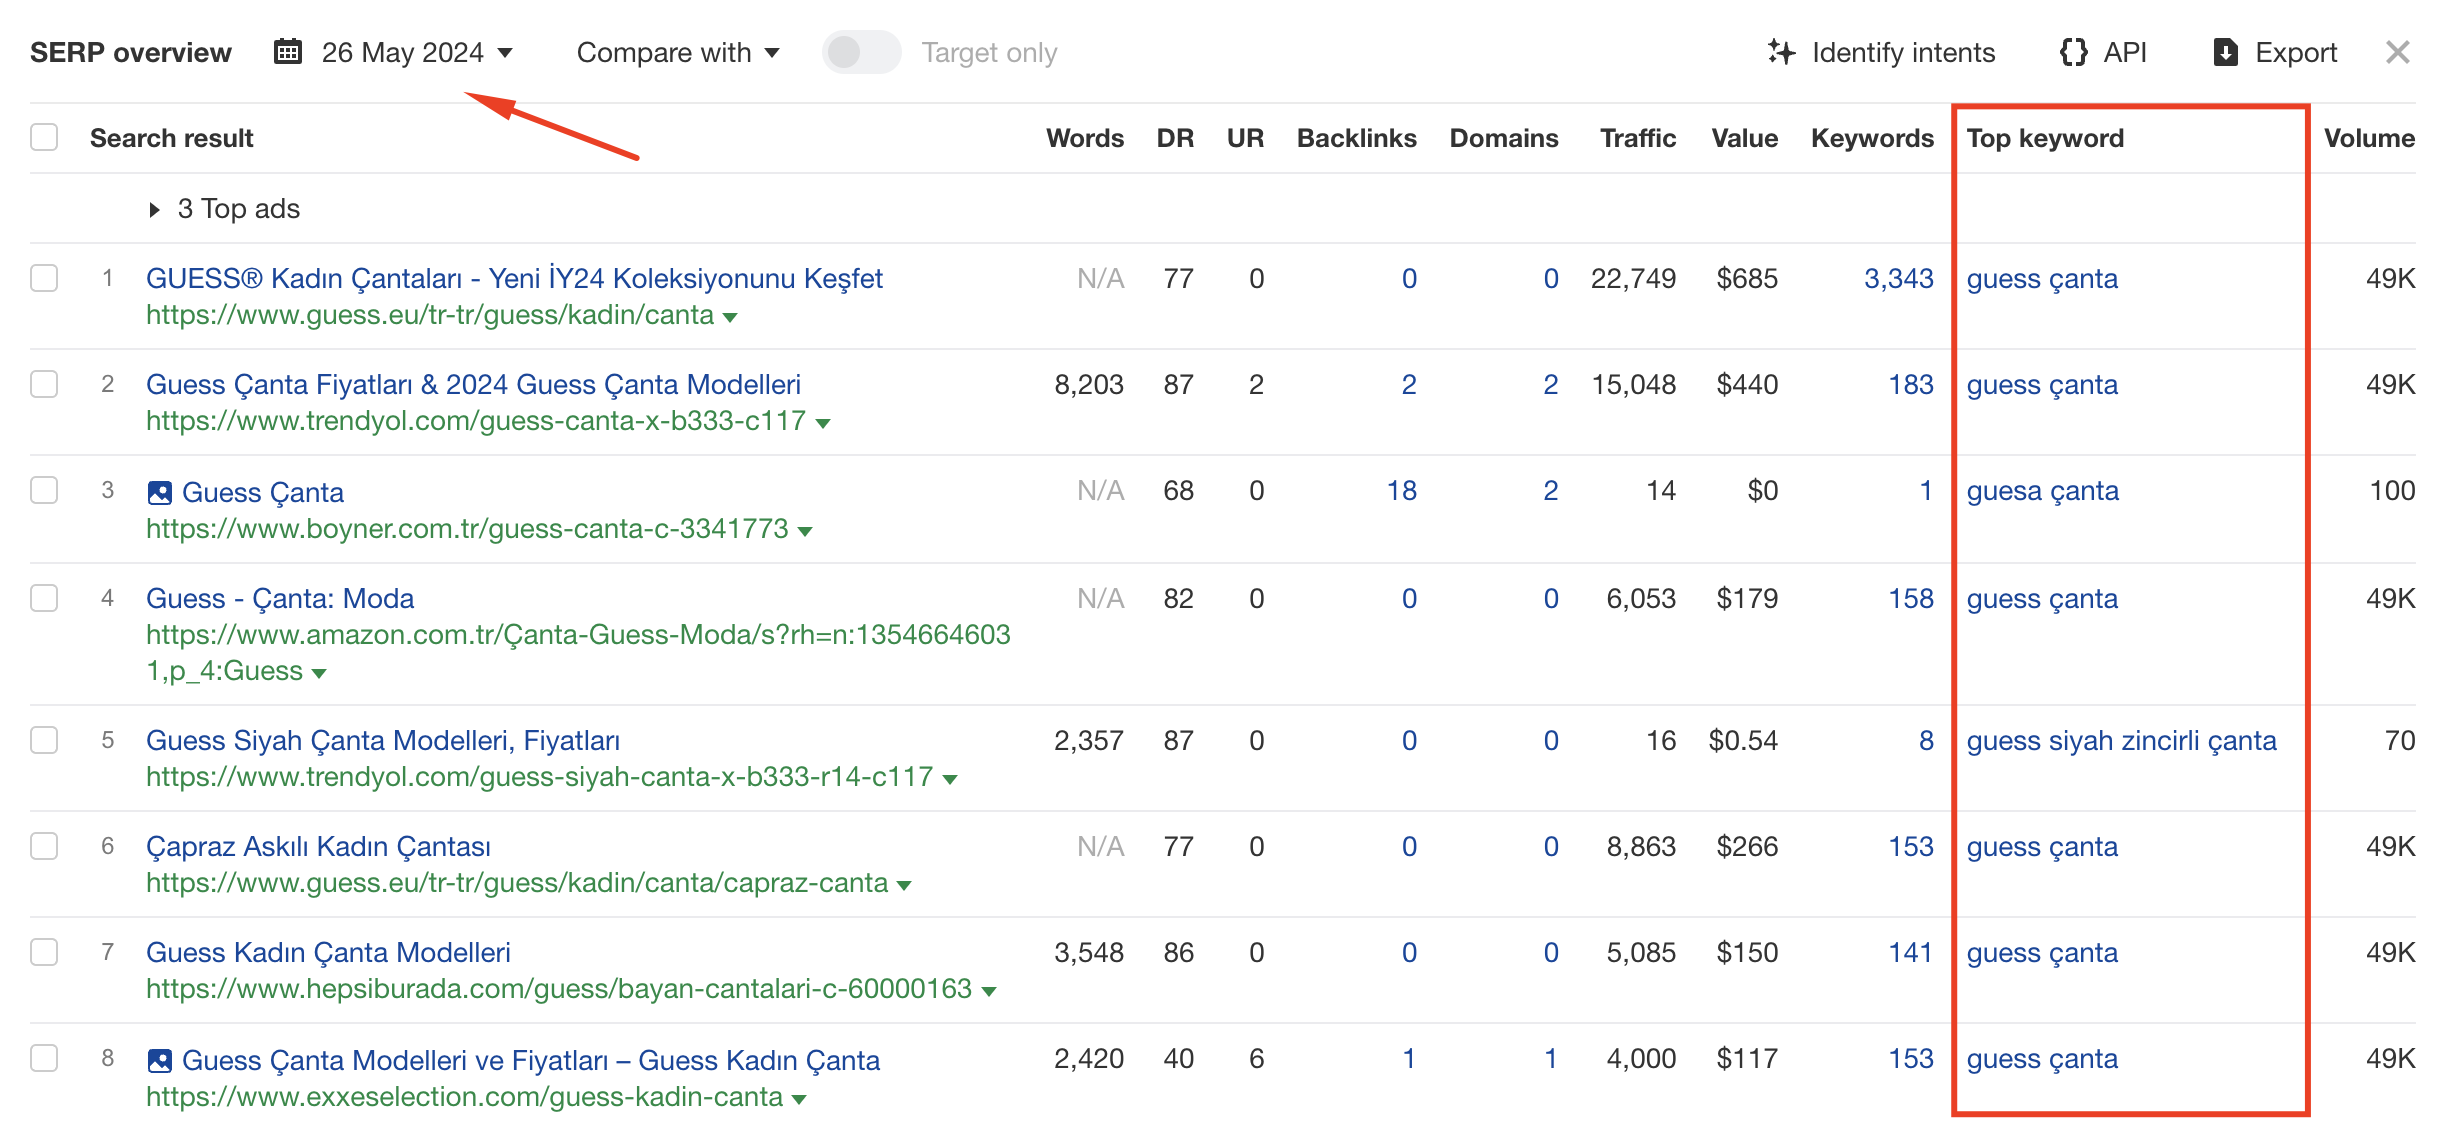The image size is (2440, 1130).
Task: Expand the 3 Top ads row
Action: pyautogui.click(x=154, y=209)
